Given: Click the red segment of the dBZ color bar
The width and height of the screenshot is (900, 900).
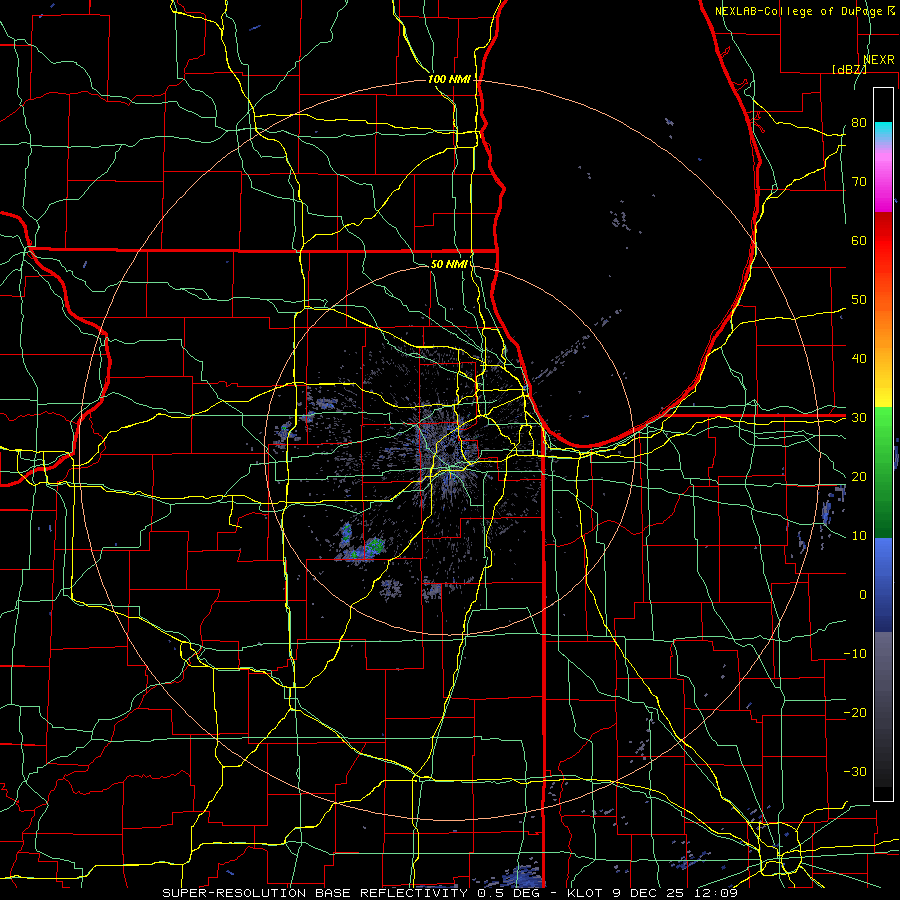Looking at the screenshot, I should click(x=883, y=241).
